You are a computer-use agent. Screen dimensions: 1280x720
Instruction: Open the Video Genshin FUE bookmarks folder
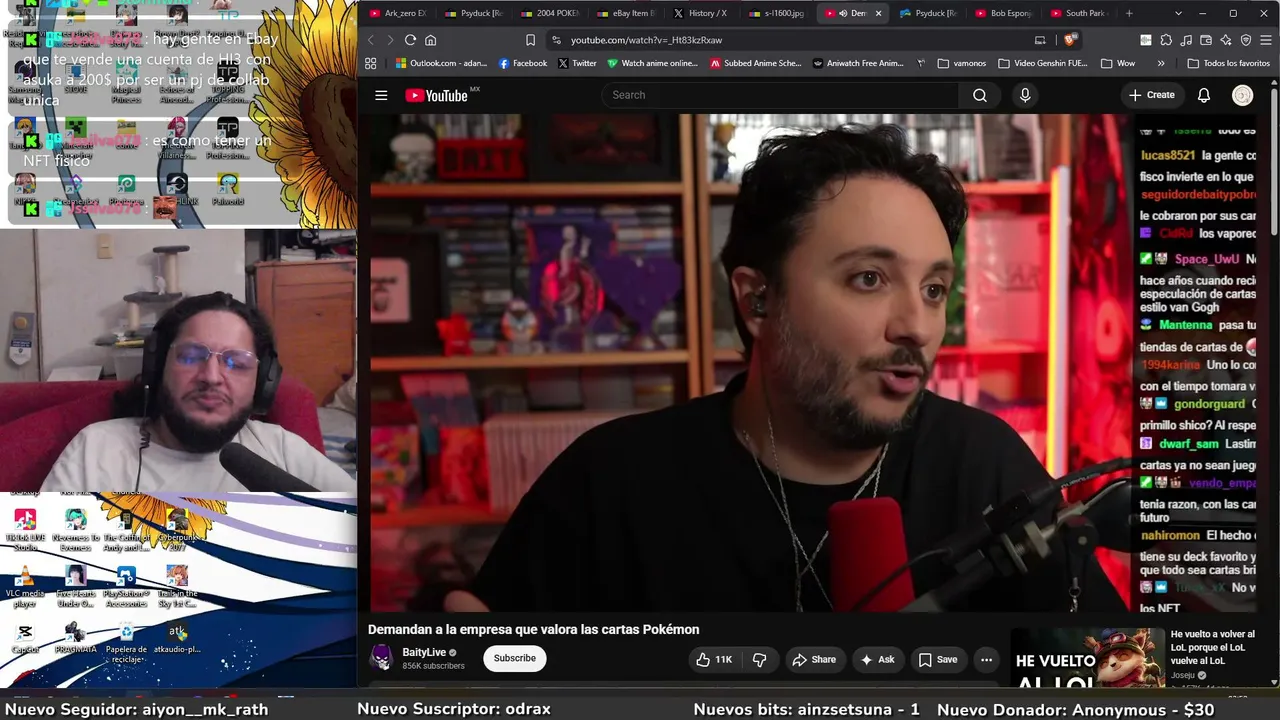click(1042, 63)
